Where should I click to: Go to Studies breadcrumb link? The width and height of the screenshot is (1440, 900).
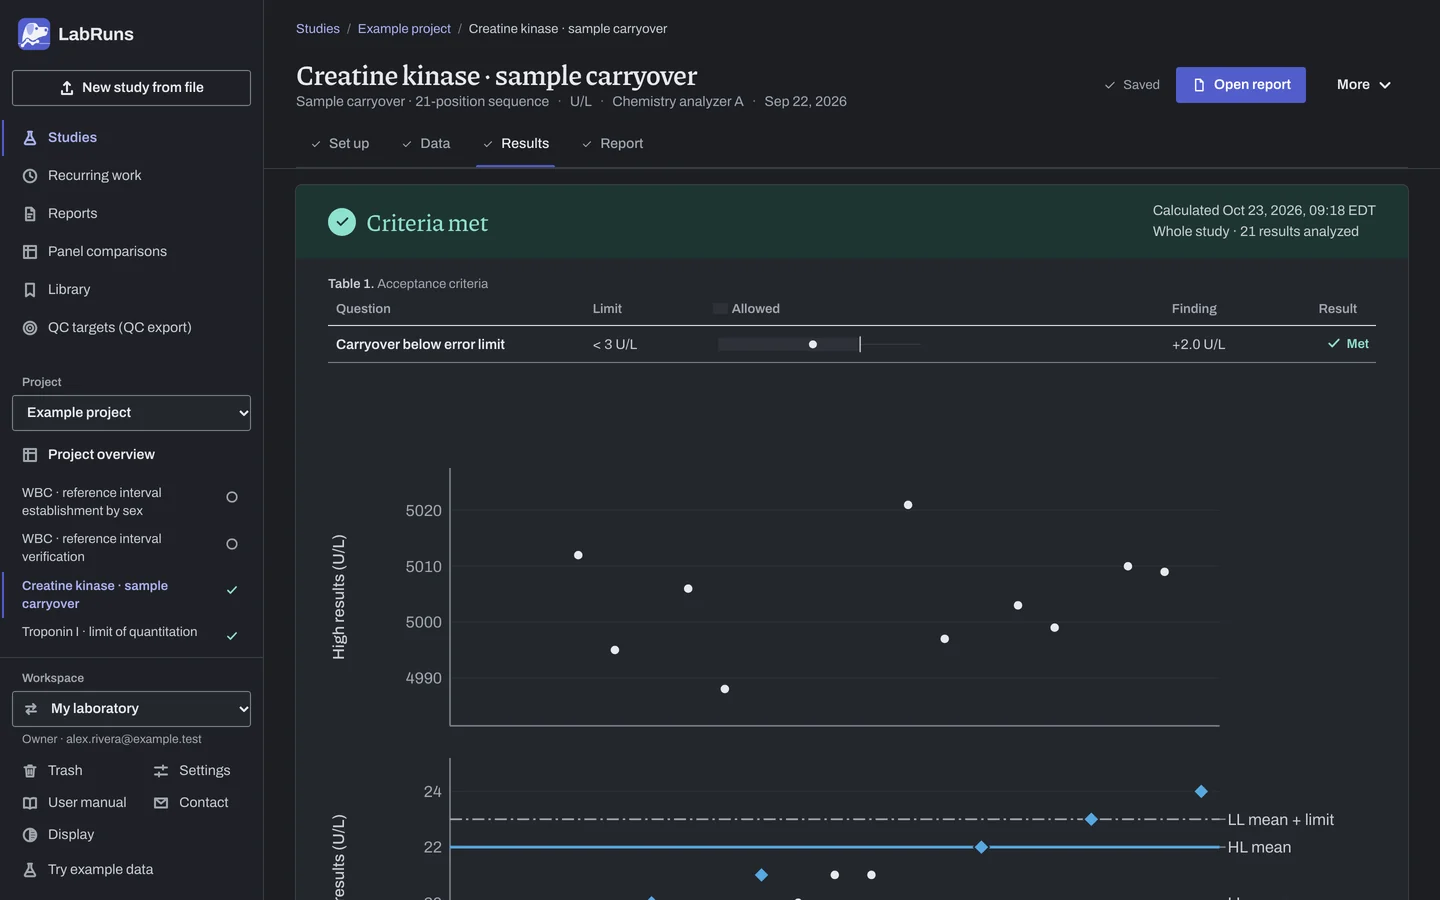point(318,29)
